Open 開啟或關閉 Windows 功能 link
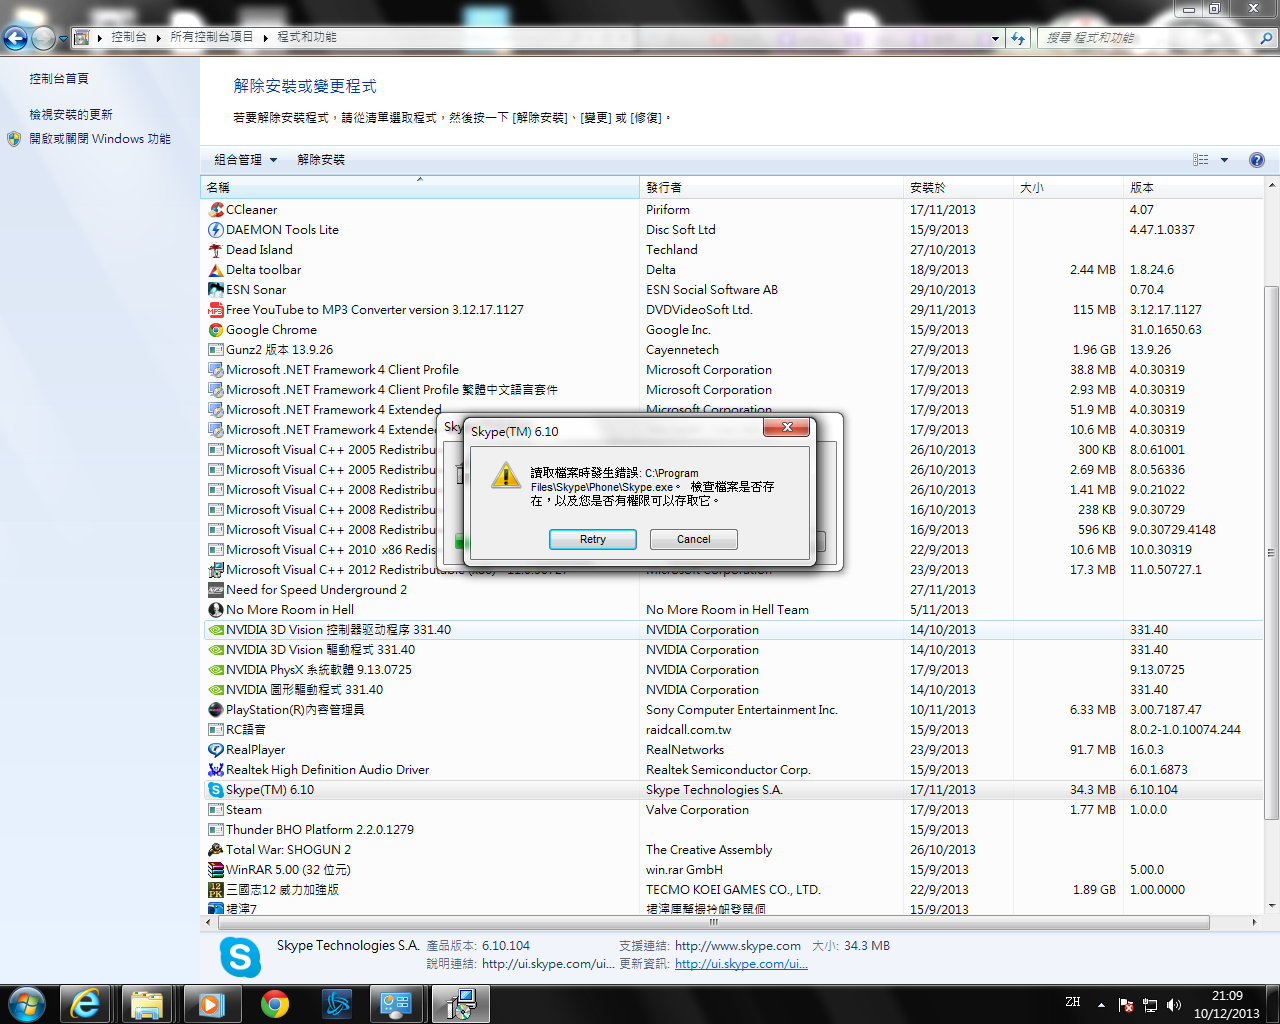Viewport: 1280px width, 1024px height. click(x=100, y=139)
